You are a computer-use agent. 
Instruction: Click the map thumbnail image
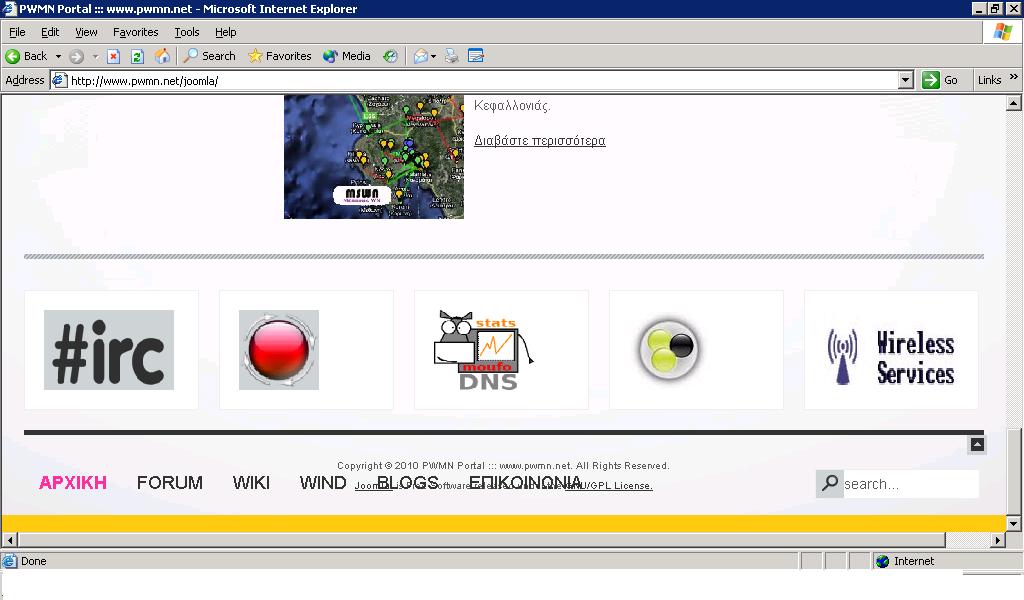pos(373,156)
